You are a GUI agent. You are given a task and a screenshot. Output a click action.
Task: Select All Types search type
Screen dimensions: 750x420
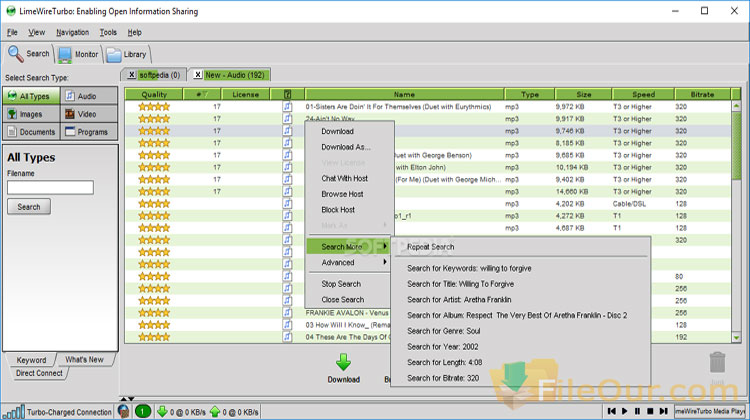click(32, 96)
